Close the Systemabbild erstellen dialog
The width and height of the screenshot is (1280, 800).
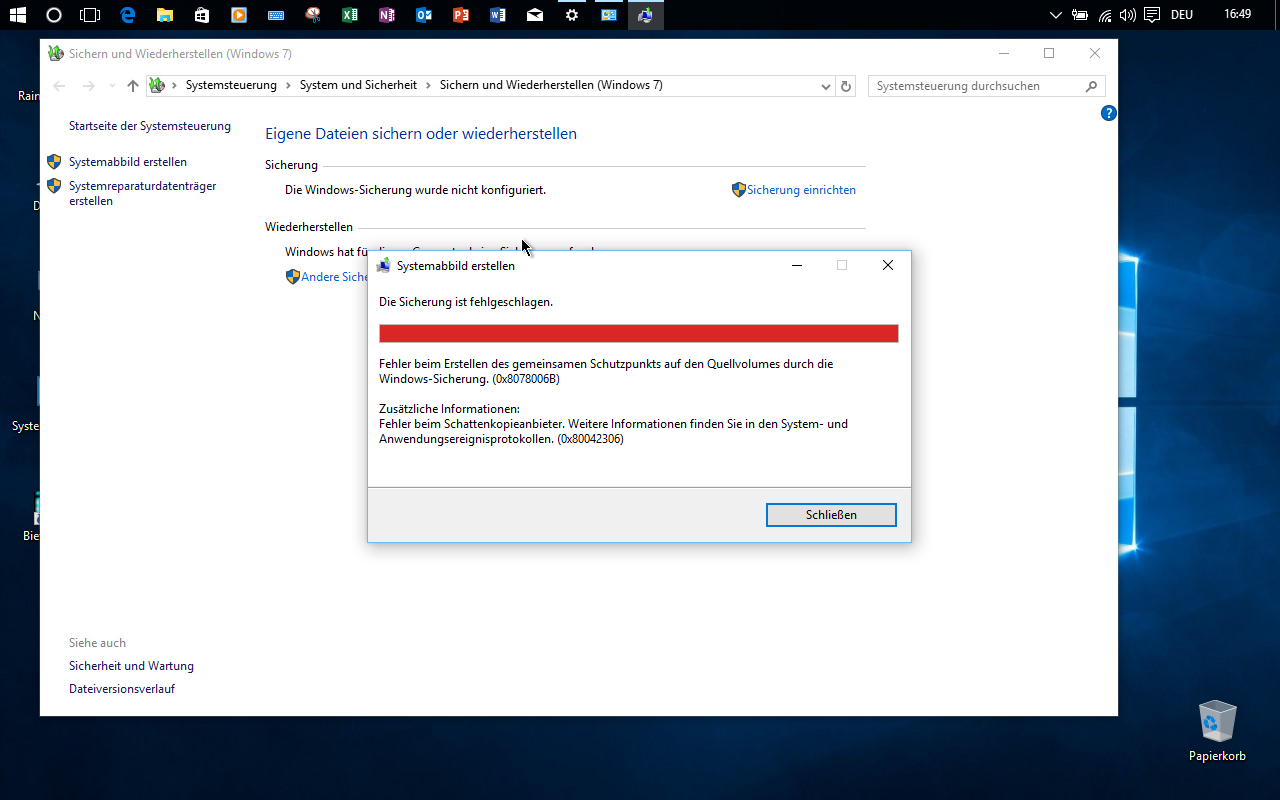click(x=888, y=265)
